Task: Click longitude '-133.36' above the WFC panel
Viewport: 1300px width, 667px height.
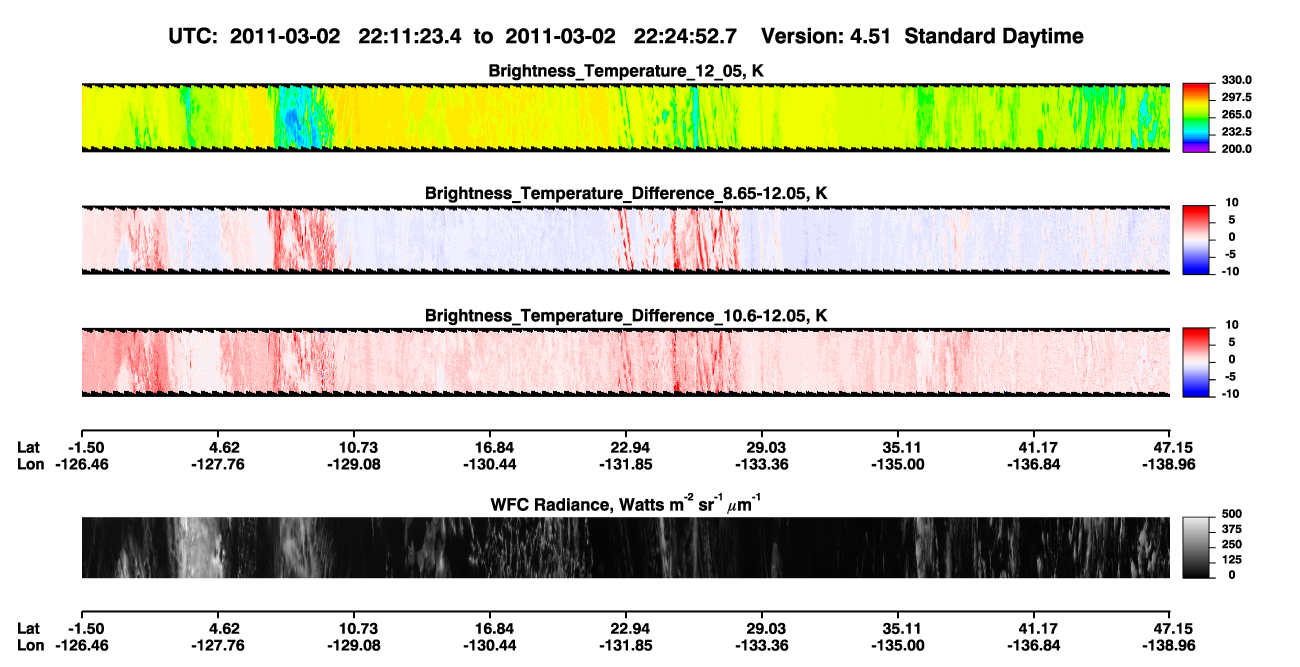Action: [762, 464]
